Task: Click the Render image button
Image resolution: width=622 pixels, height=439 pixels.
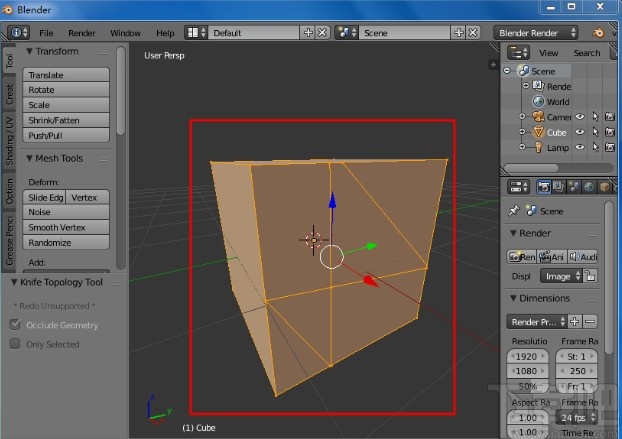Action: pyautogui.click(x=522, y=257)
